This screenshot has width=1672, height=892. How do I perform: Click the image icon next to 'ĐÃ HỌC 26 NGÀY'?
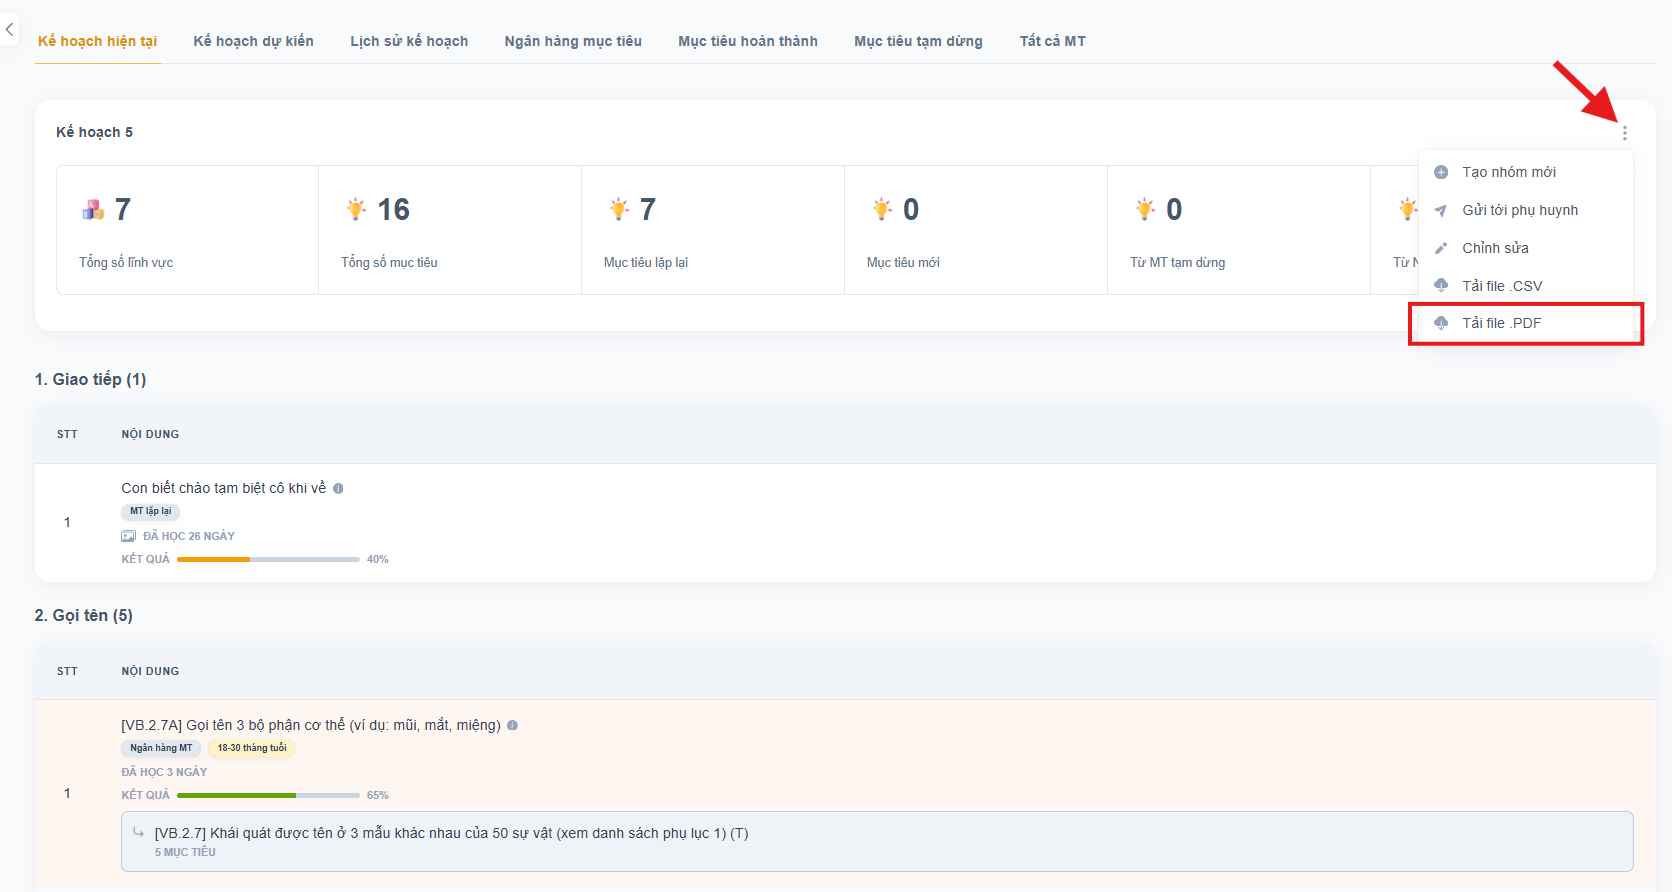pyautogui.click(x=129, y=536)
